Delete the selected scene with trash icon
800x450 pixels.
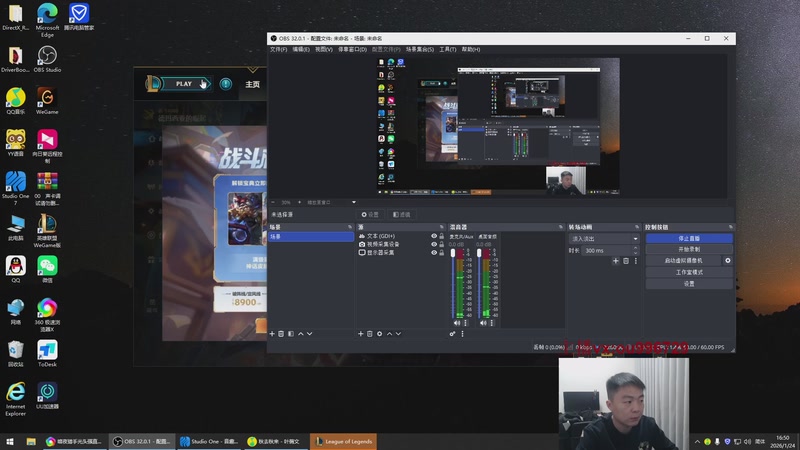point(281,334)
